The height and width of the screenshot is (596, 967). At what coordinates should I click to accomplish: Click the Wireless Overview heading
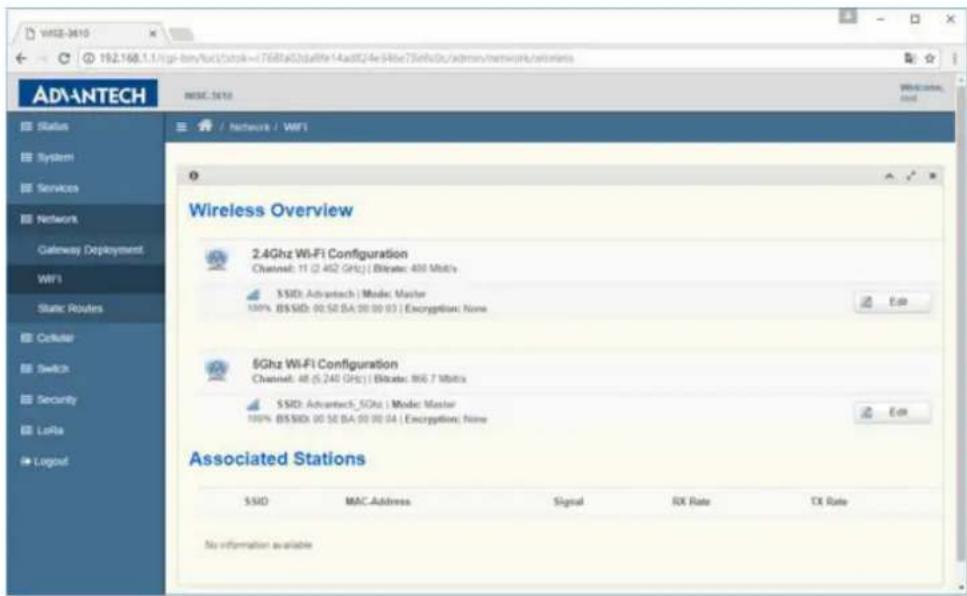(x=271, y=210)
